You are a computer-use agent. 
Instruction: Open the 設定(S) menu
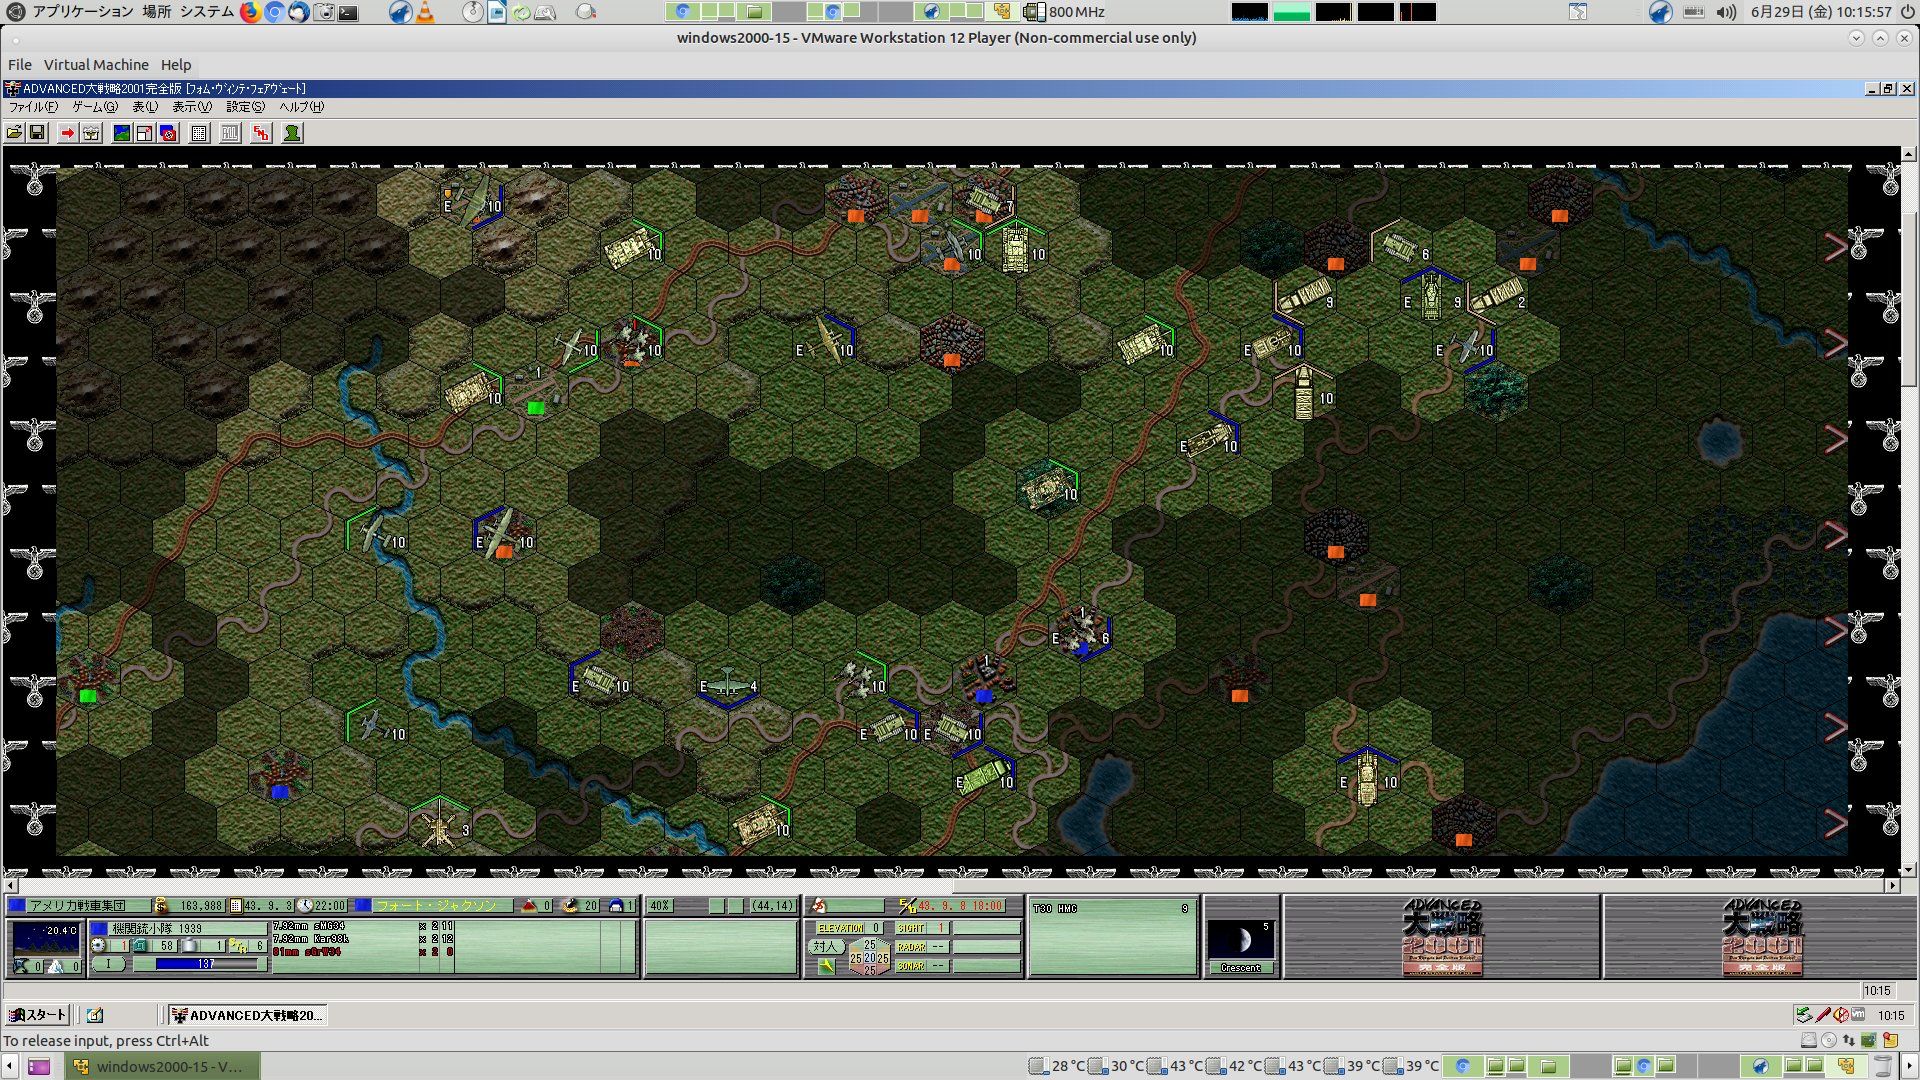[245, 107]
